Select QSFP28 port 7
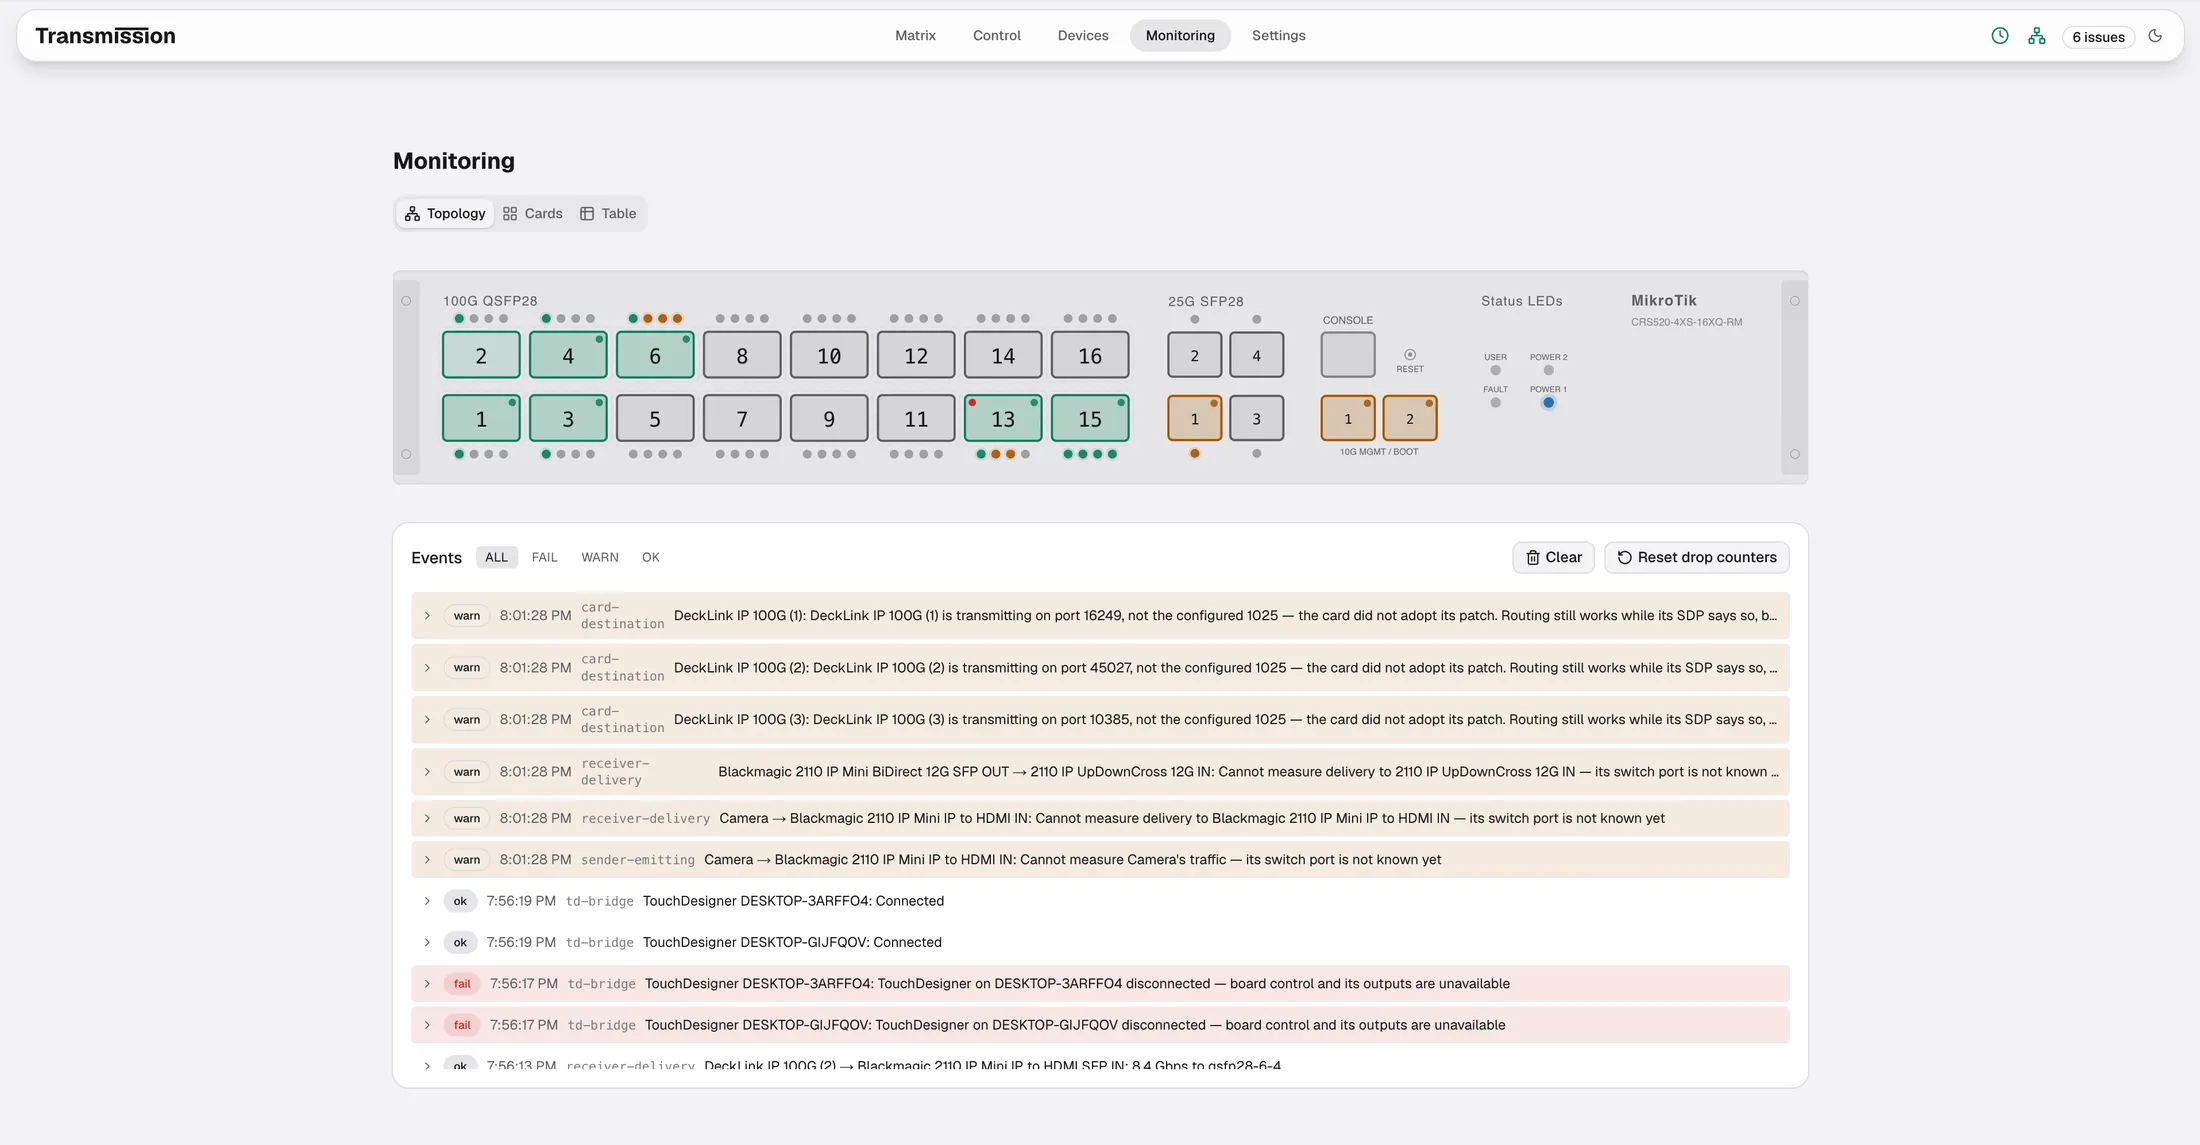The image size is (2200, 1145). 742,418
